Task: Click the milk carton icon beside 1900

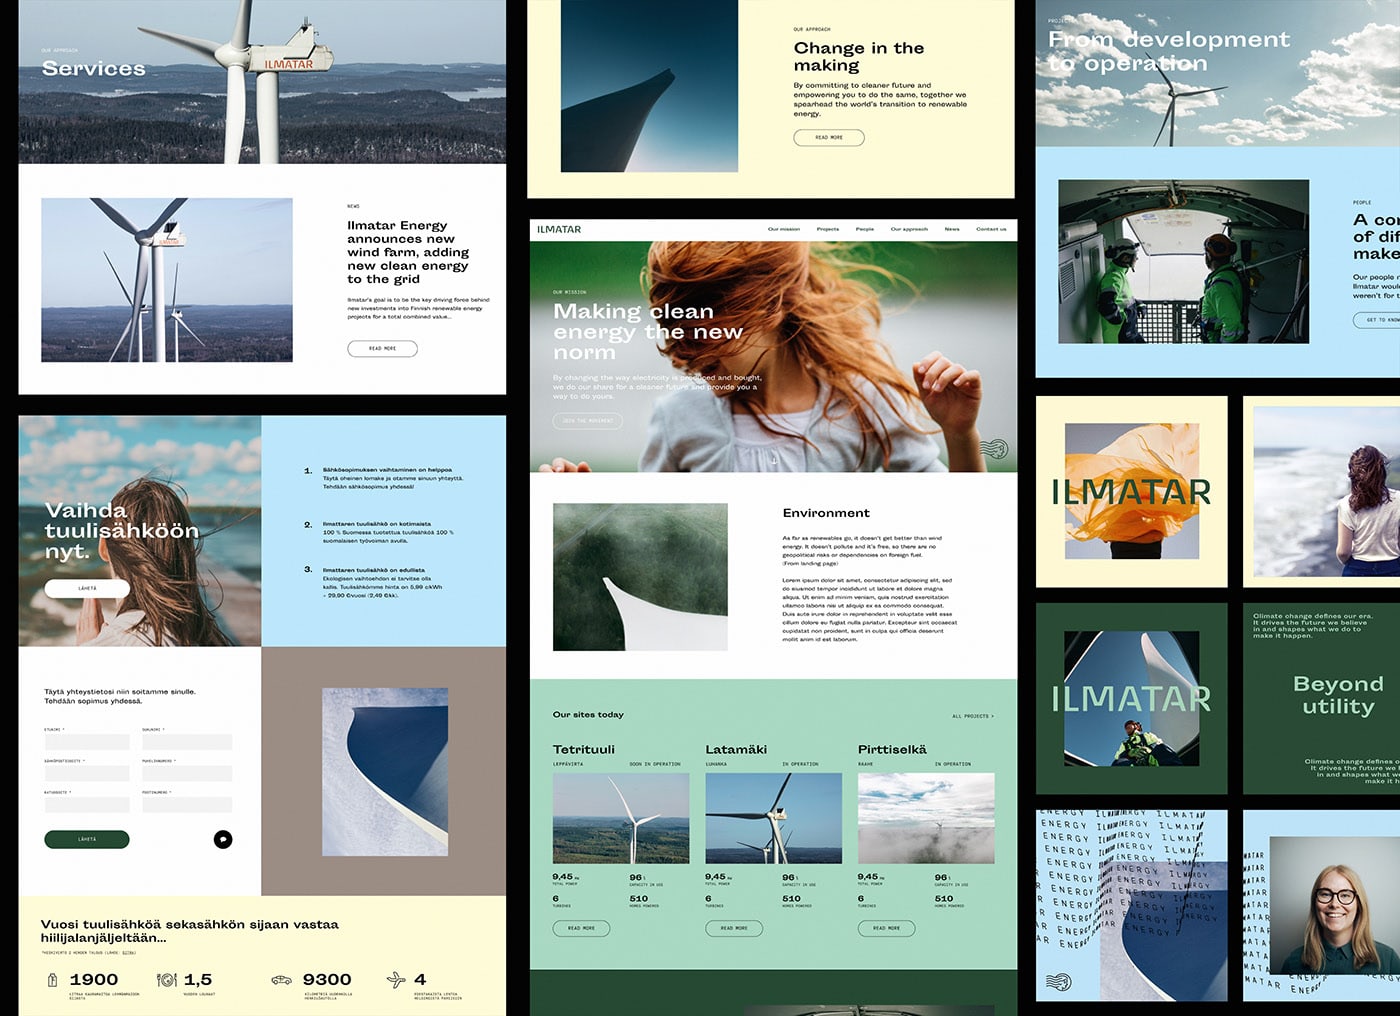Action: click(x=52, y=980)
